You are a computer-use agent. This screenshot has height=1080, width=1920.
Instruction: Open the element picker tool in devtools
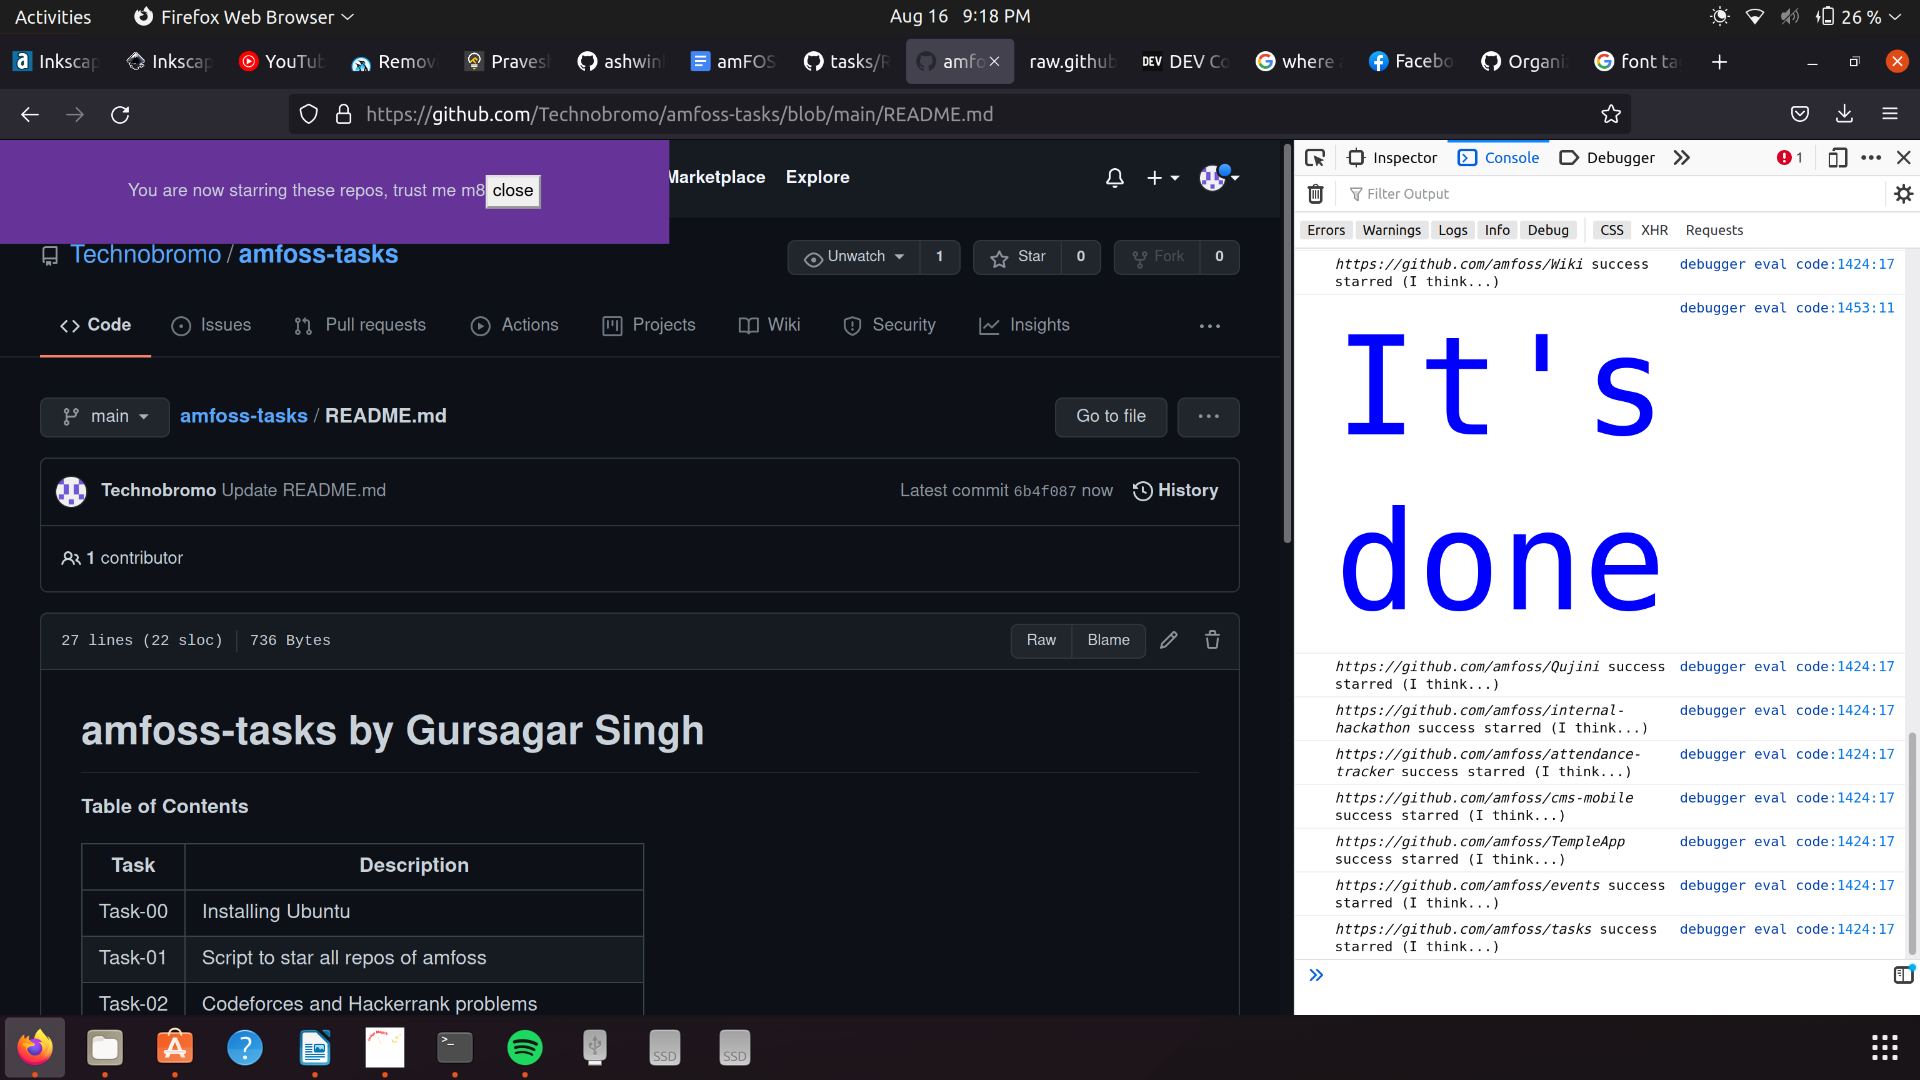[1315, 158]
